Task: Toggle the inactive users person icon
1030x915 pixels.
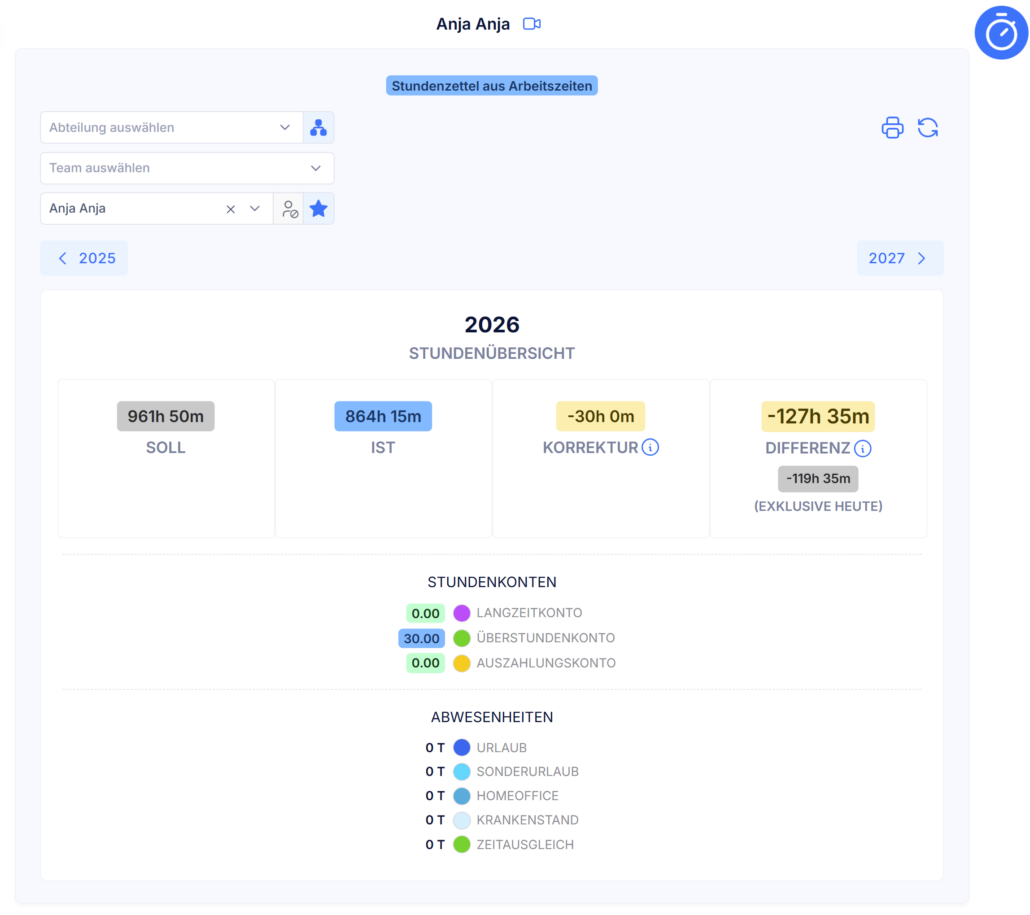Action: 289,209
